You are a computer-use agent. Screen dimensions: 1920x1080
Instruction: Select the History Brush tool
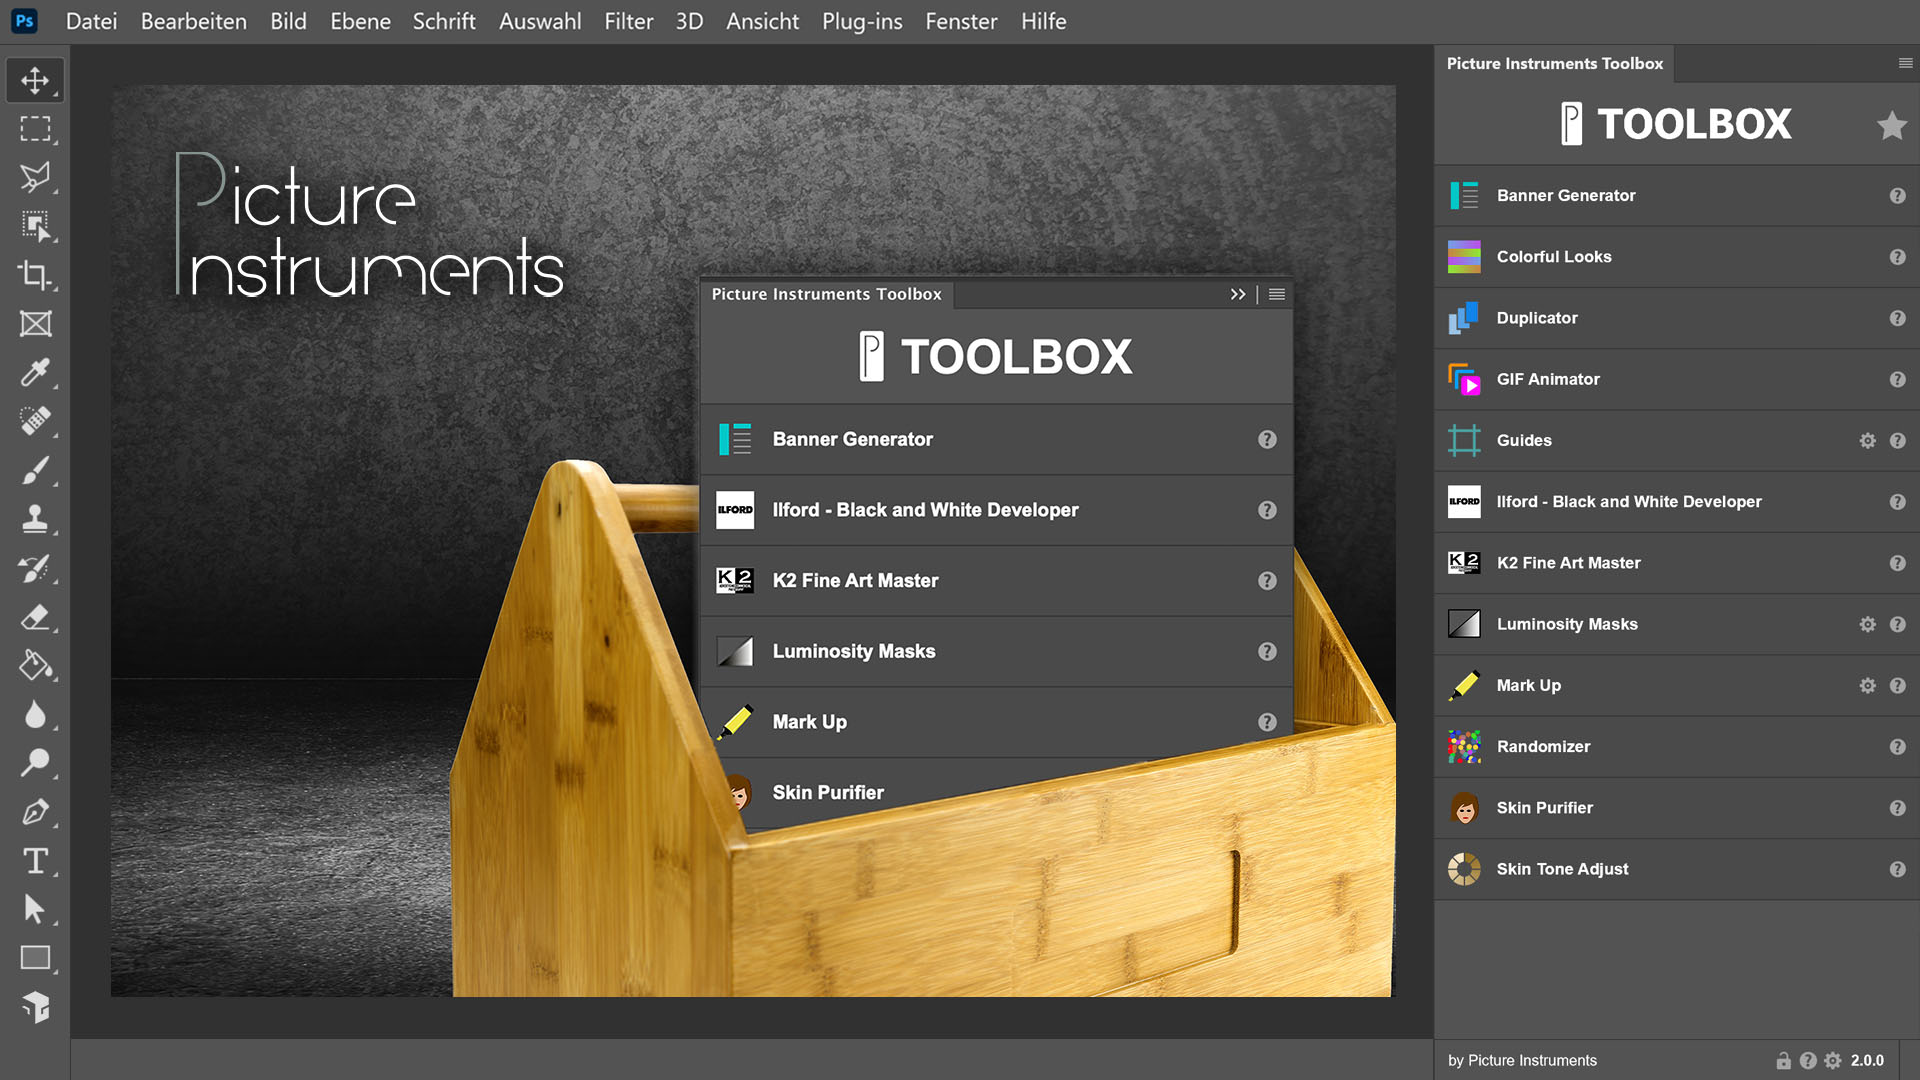(x=35, y=568)
